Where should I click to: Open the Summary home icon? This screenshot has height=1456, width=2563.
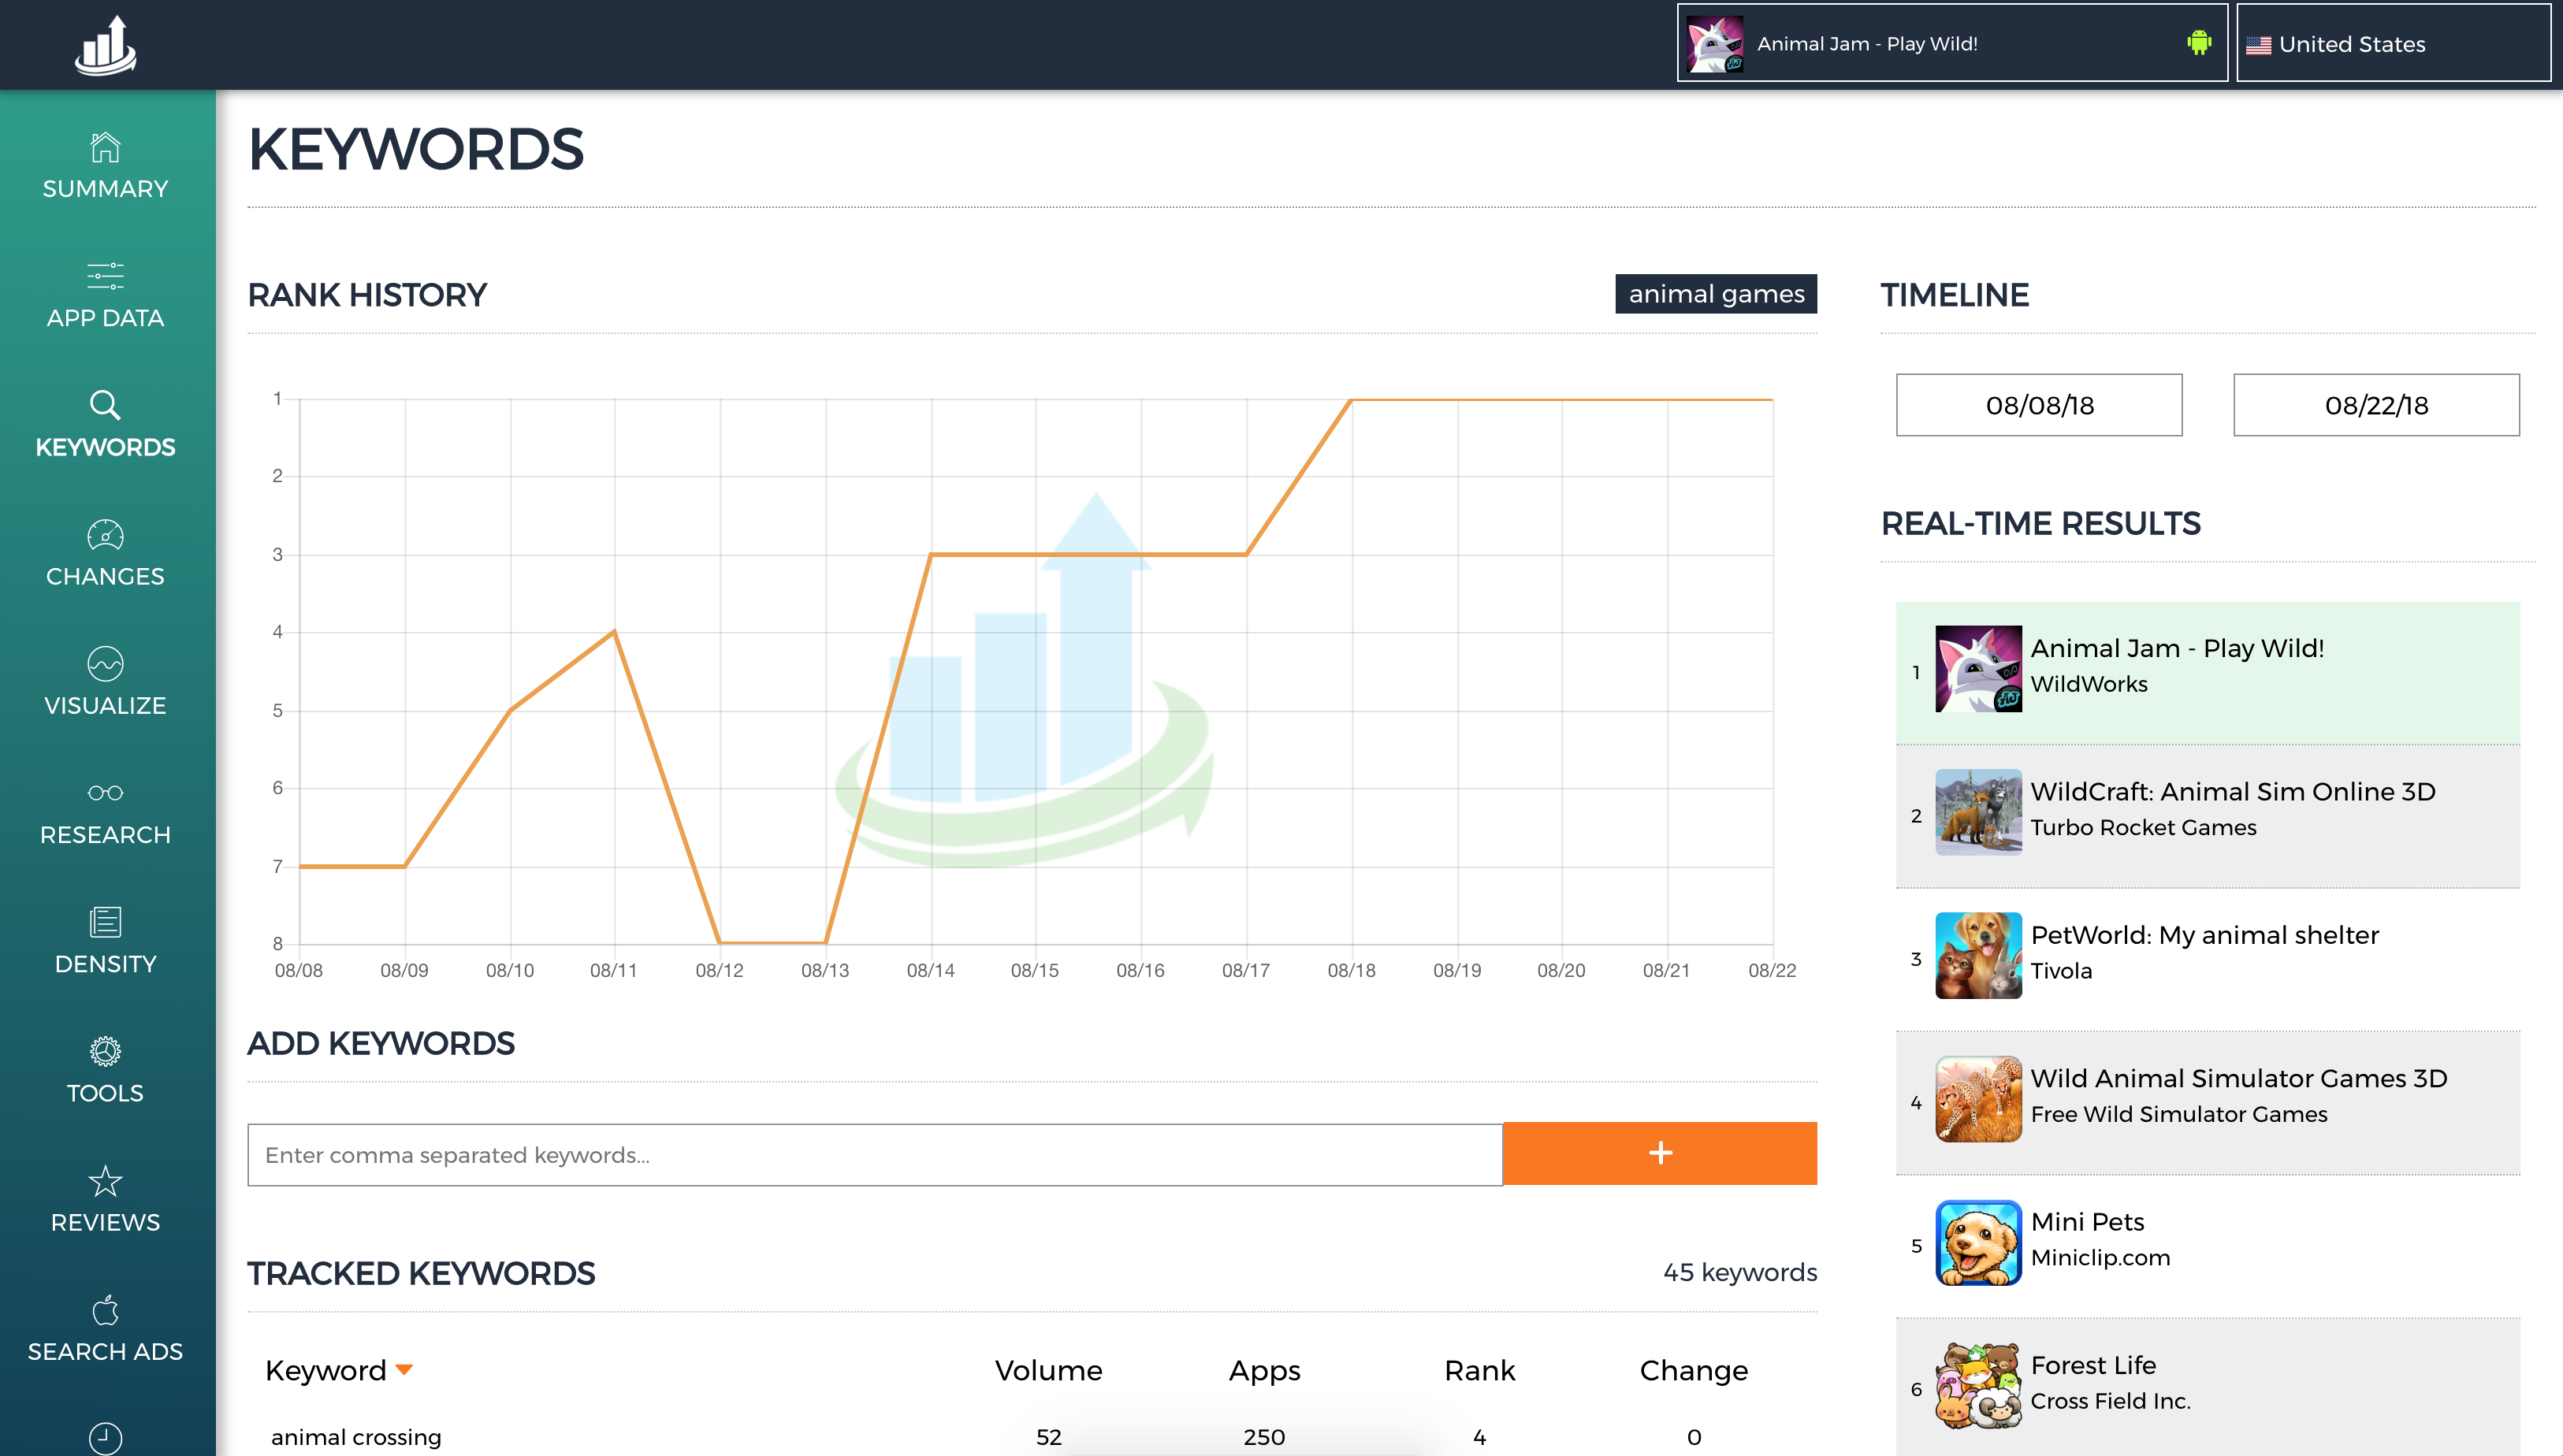105,147
